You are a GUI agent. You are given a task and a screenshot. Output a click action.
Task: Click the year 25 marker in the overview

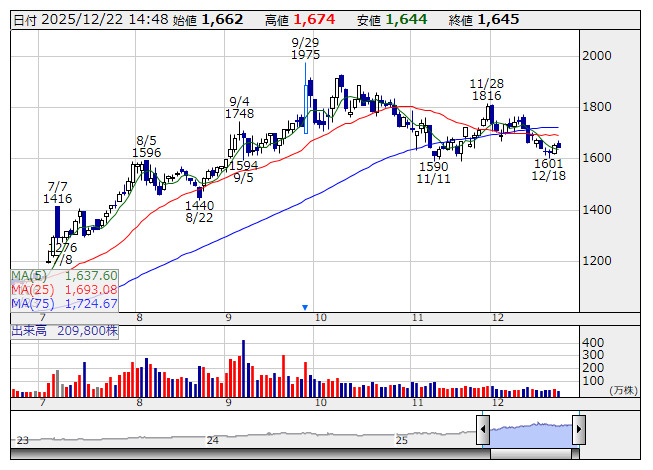[x=401, y=440]
